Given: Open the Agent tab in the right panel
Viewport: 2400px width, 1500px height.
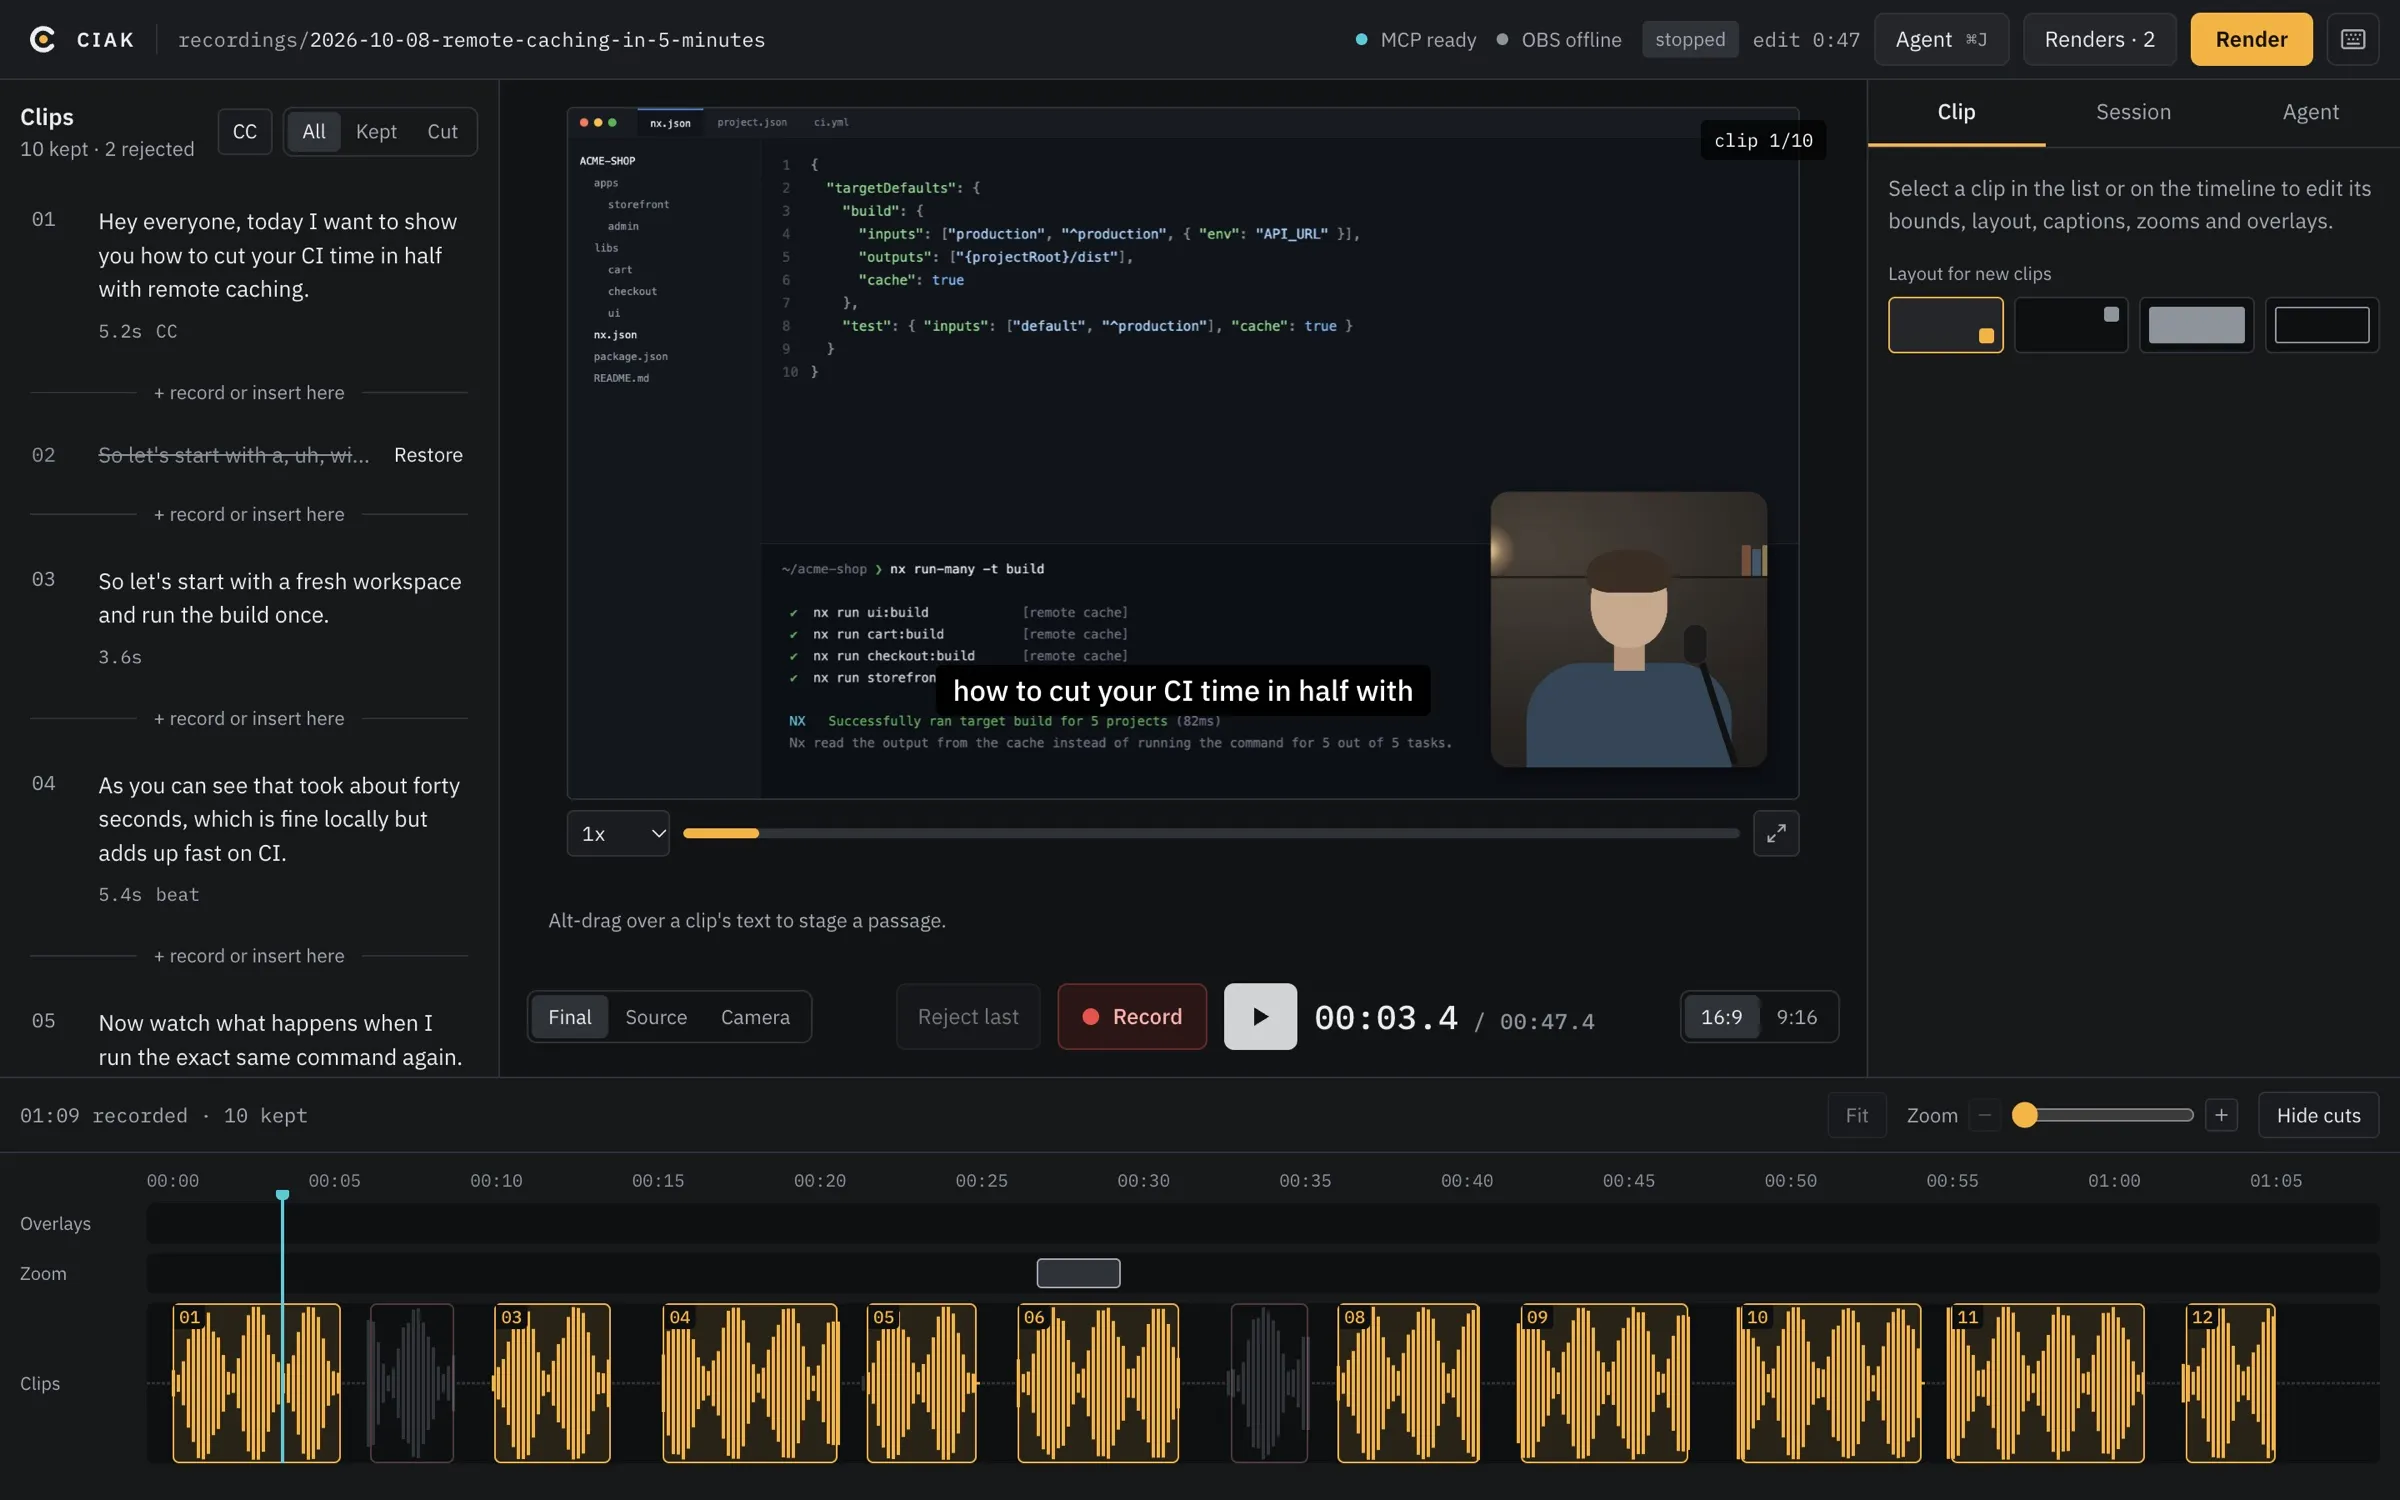Looking at the screenshot, I should [x=2310, y=112].
